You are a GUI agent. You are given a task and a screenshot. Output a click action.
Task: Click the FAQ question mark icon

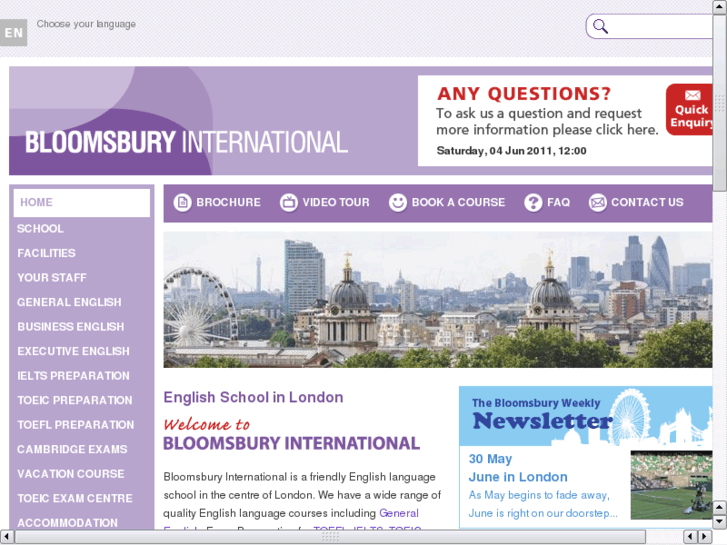[533, 203]
